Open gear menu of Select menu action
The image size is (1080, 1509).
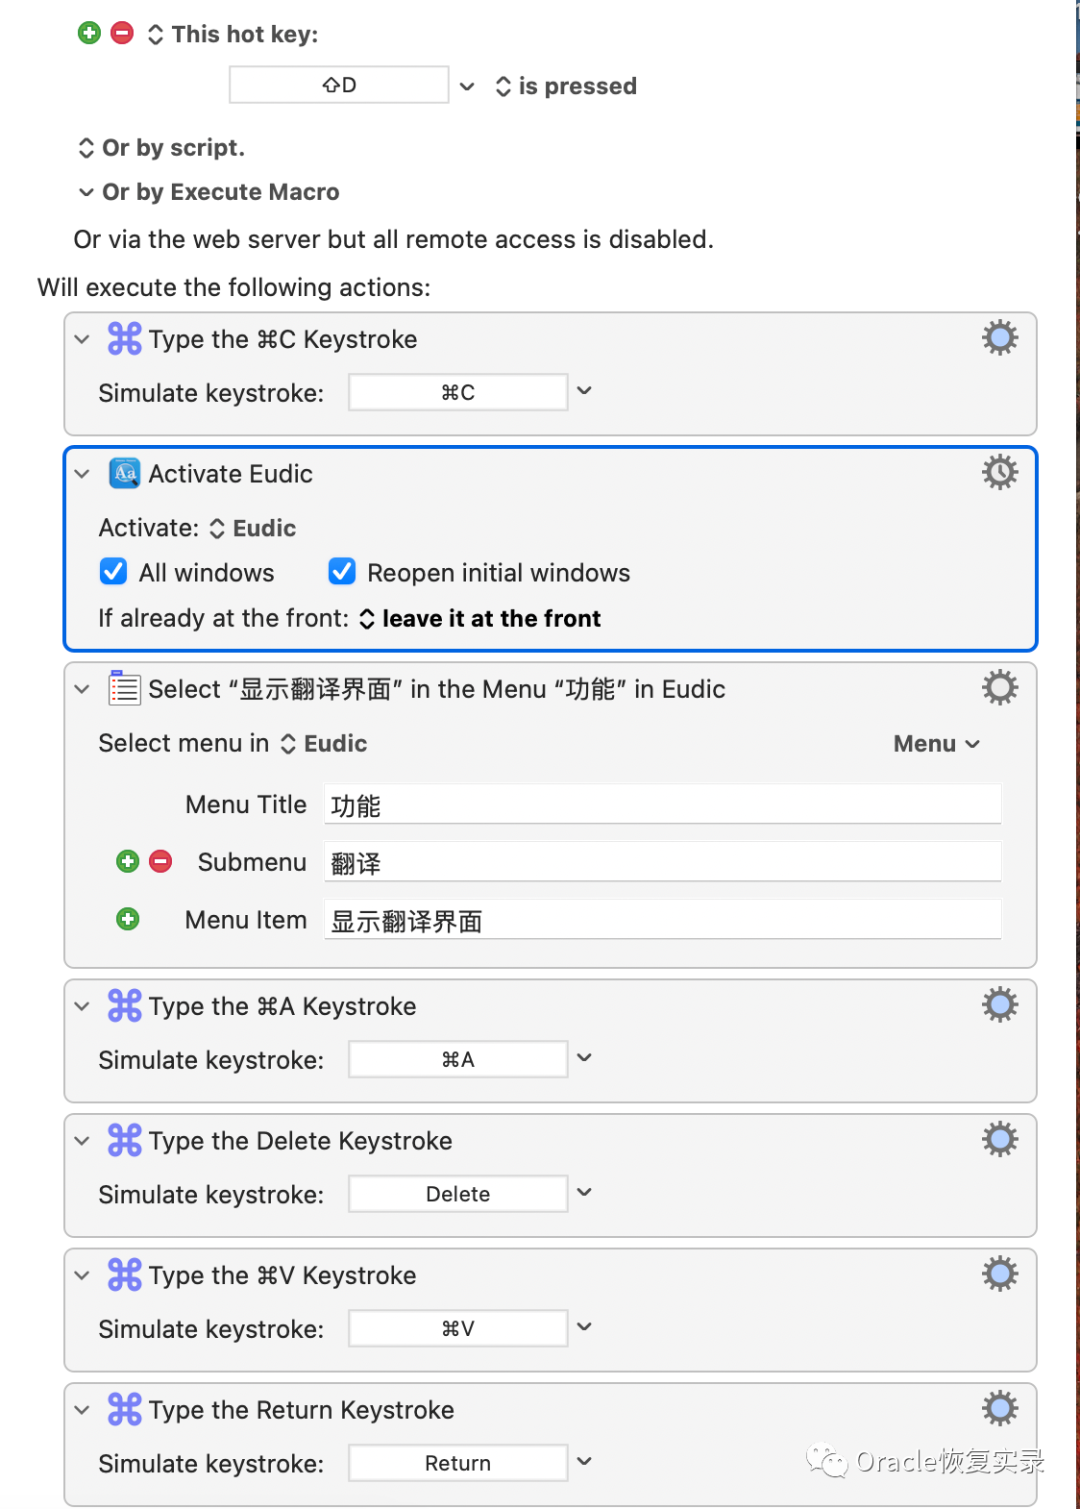999,688
